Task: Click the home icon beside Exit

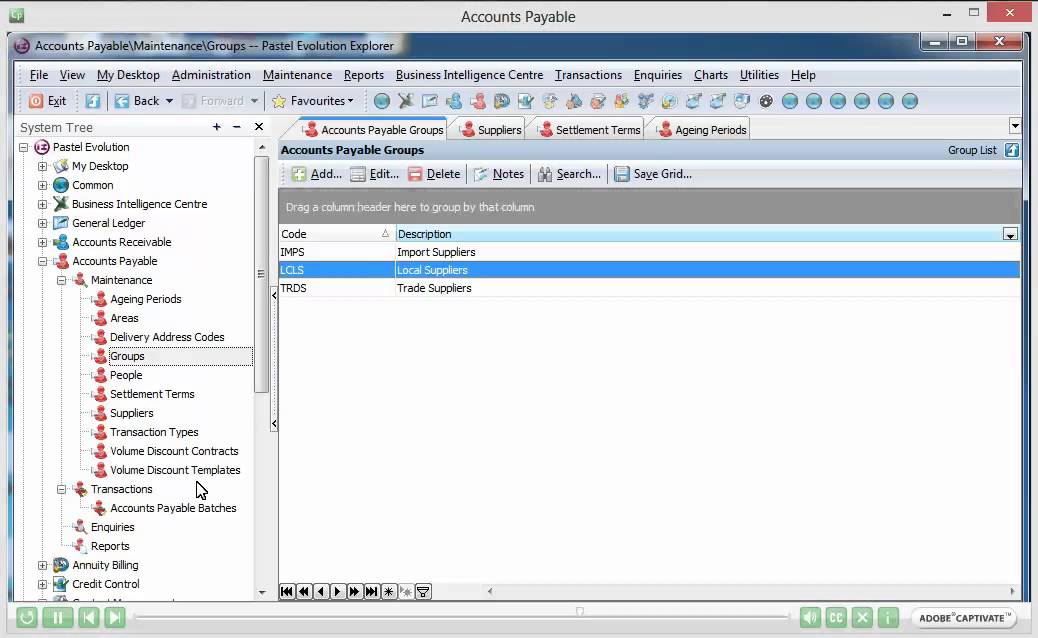Action: pos(93,101)
